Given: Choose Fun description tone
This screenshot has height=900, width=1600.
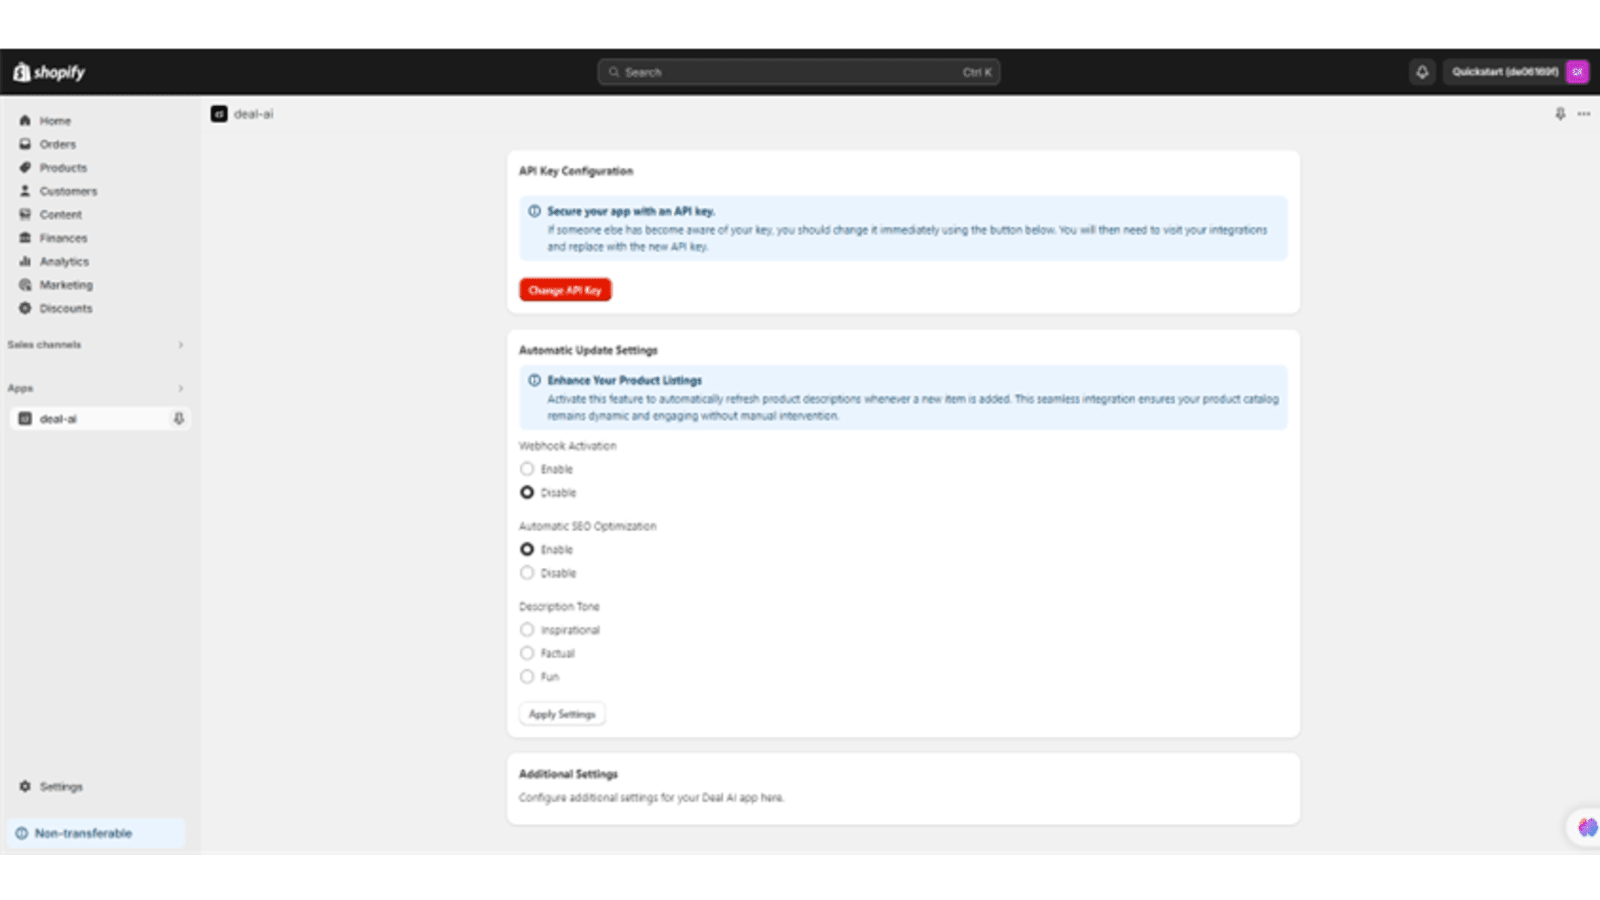Looking at the screenshot, I should (527, 677).
